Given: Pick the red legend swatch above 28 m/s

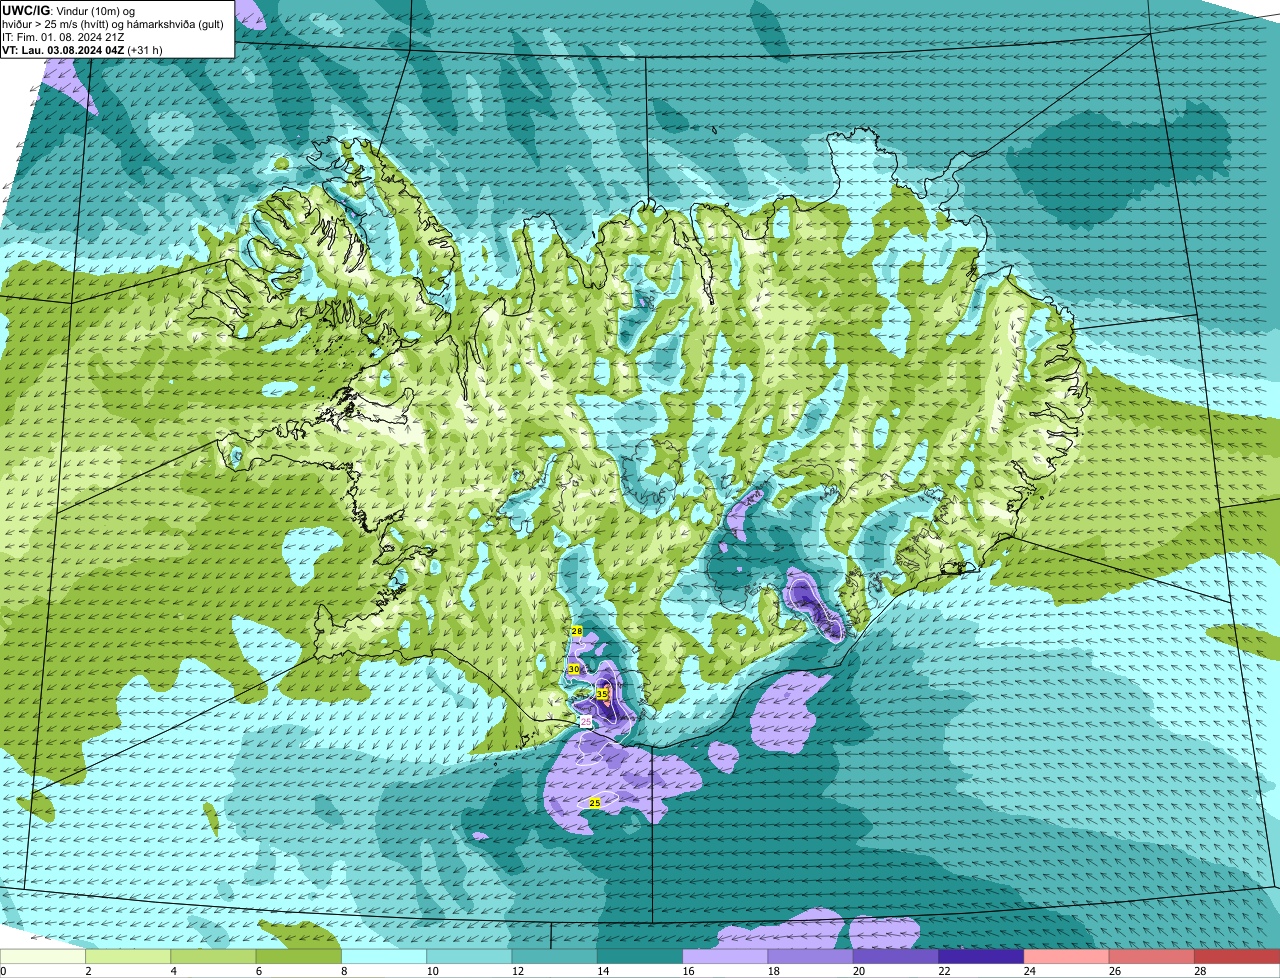Looking at the screenshot, I should [1236, 956].
